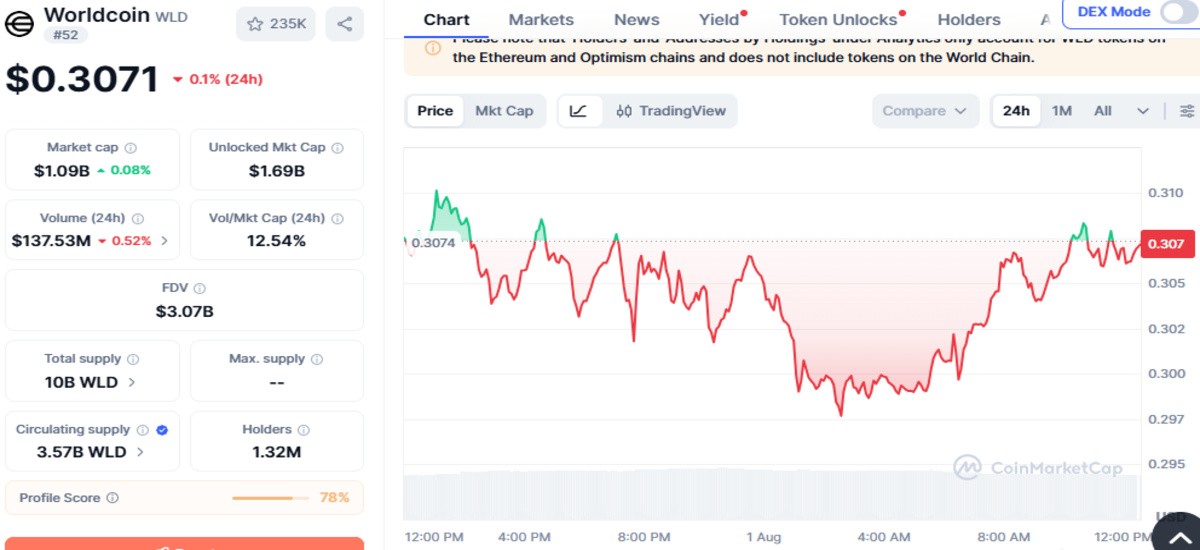Click info icon next to Total supply
The height and width of the screenshot is (550, 1200).
(133, 359)
